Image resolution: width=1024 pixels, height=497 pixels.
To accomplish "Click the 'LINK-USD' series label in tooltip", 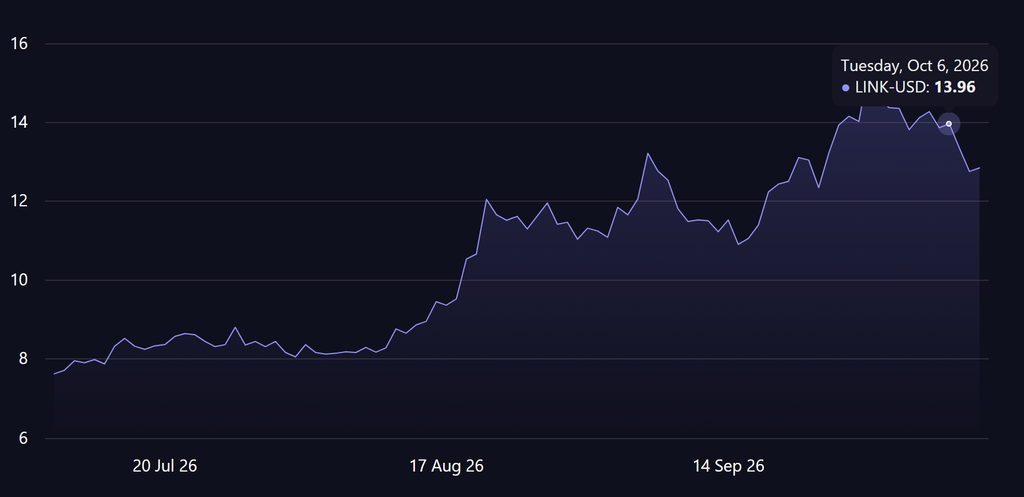I will pyautogui.click(x=892, y=87).
